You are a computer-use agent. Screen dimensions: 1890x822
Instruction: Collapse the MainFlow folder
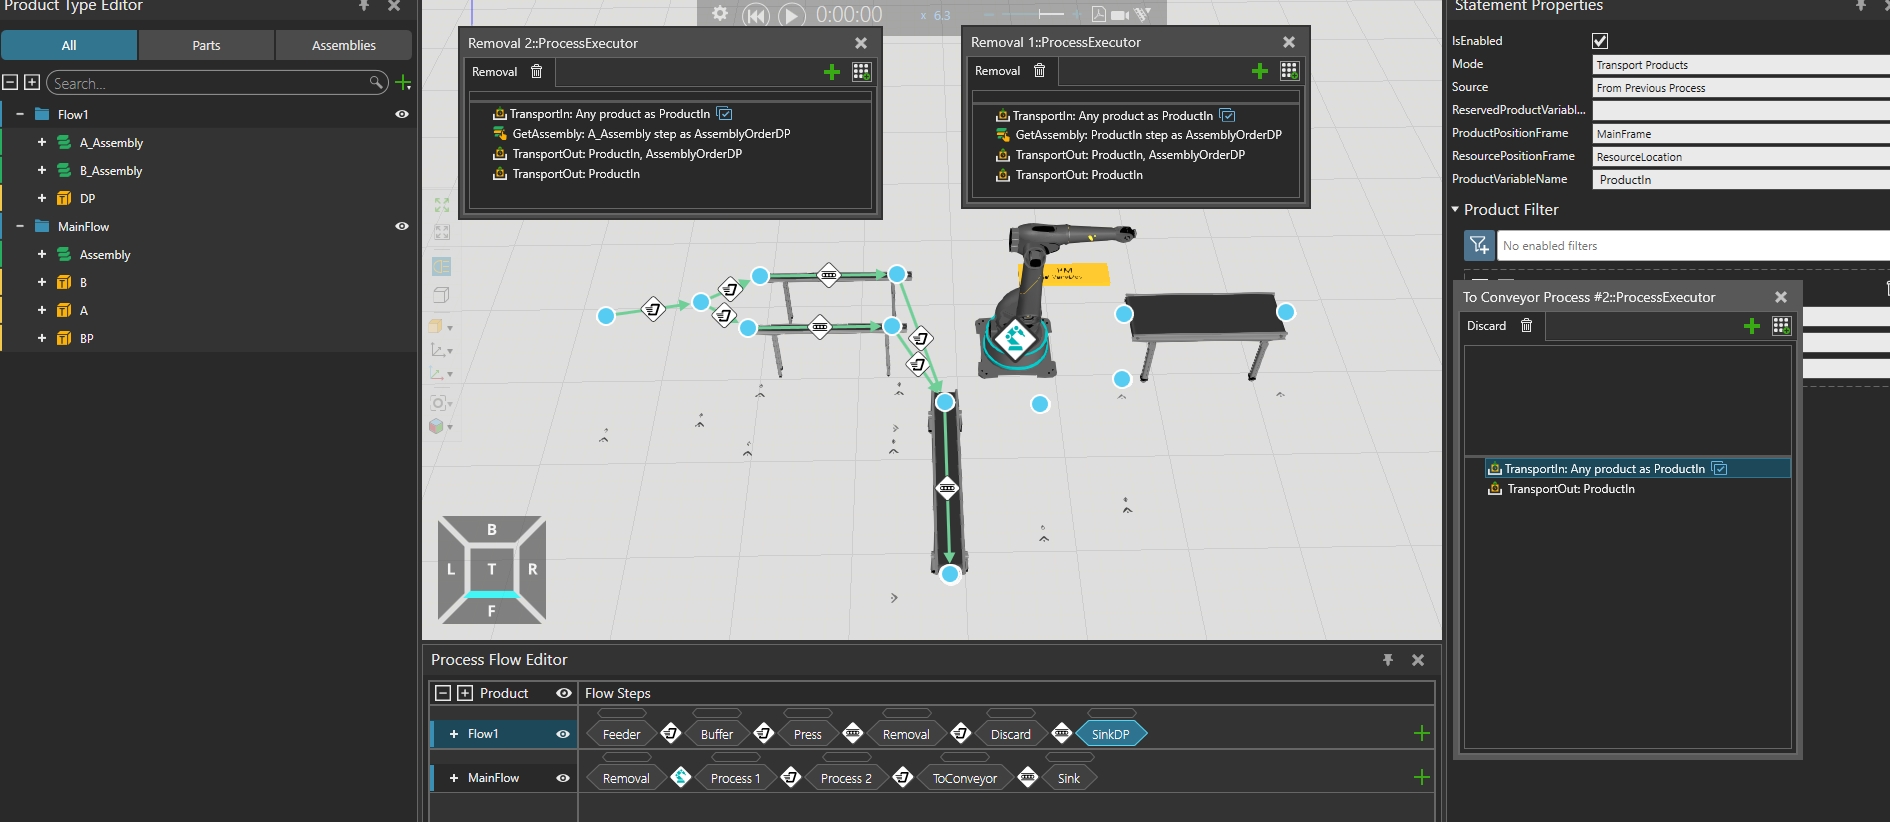(x=20, y=227)
